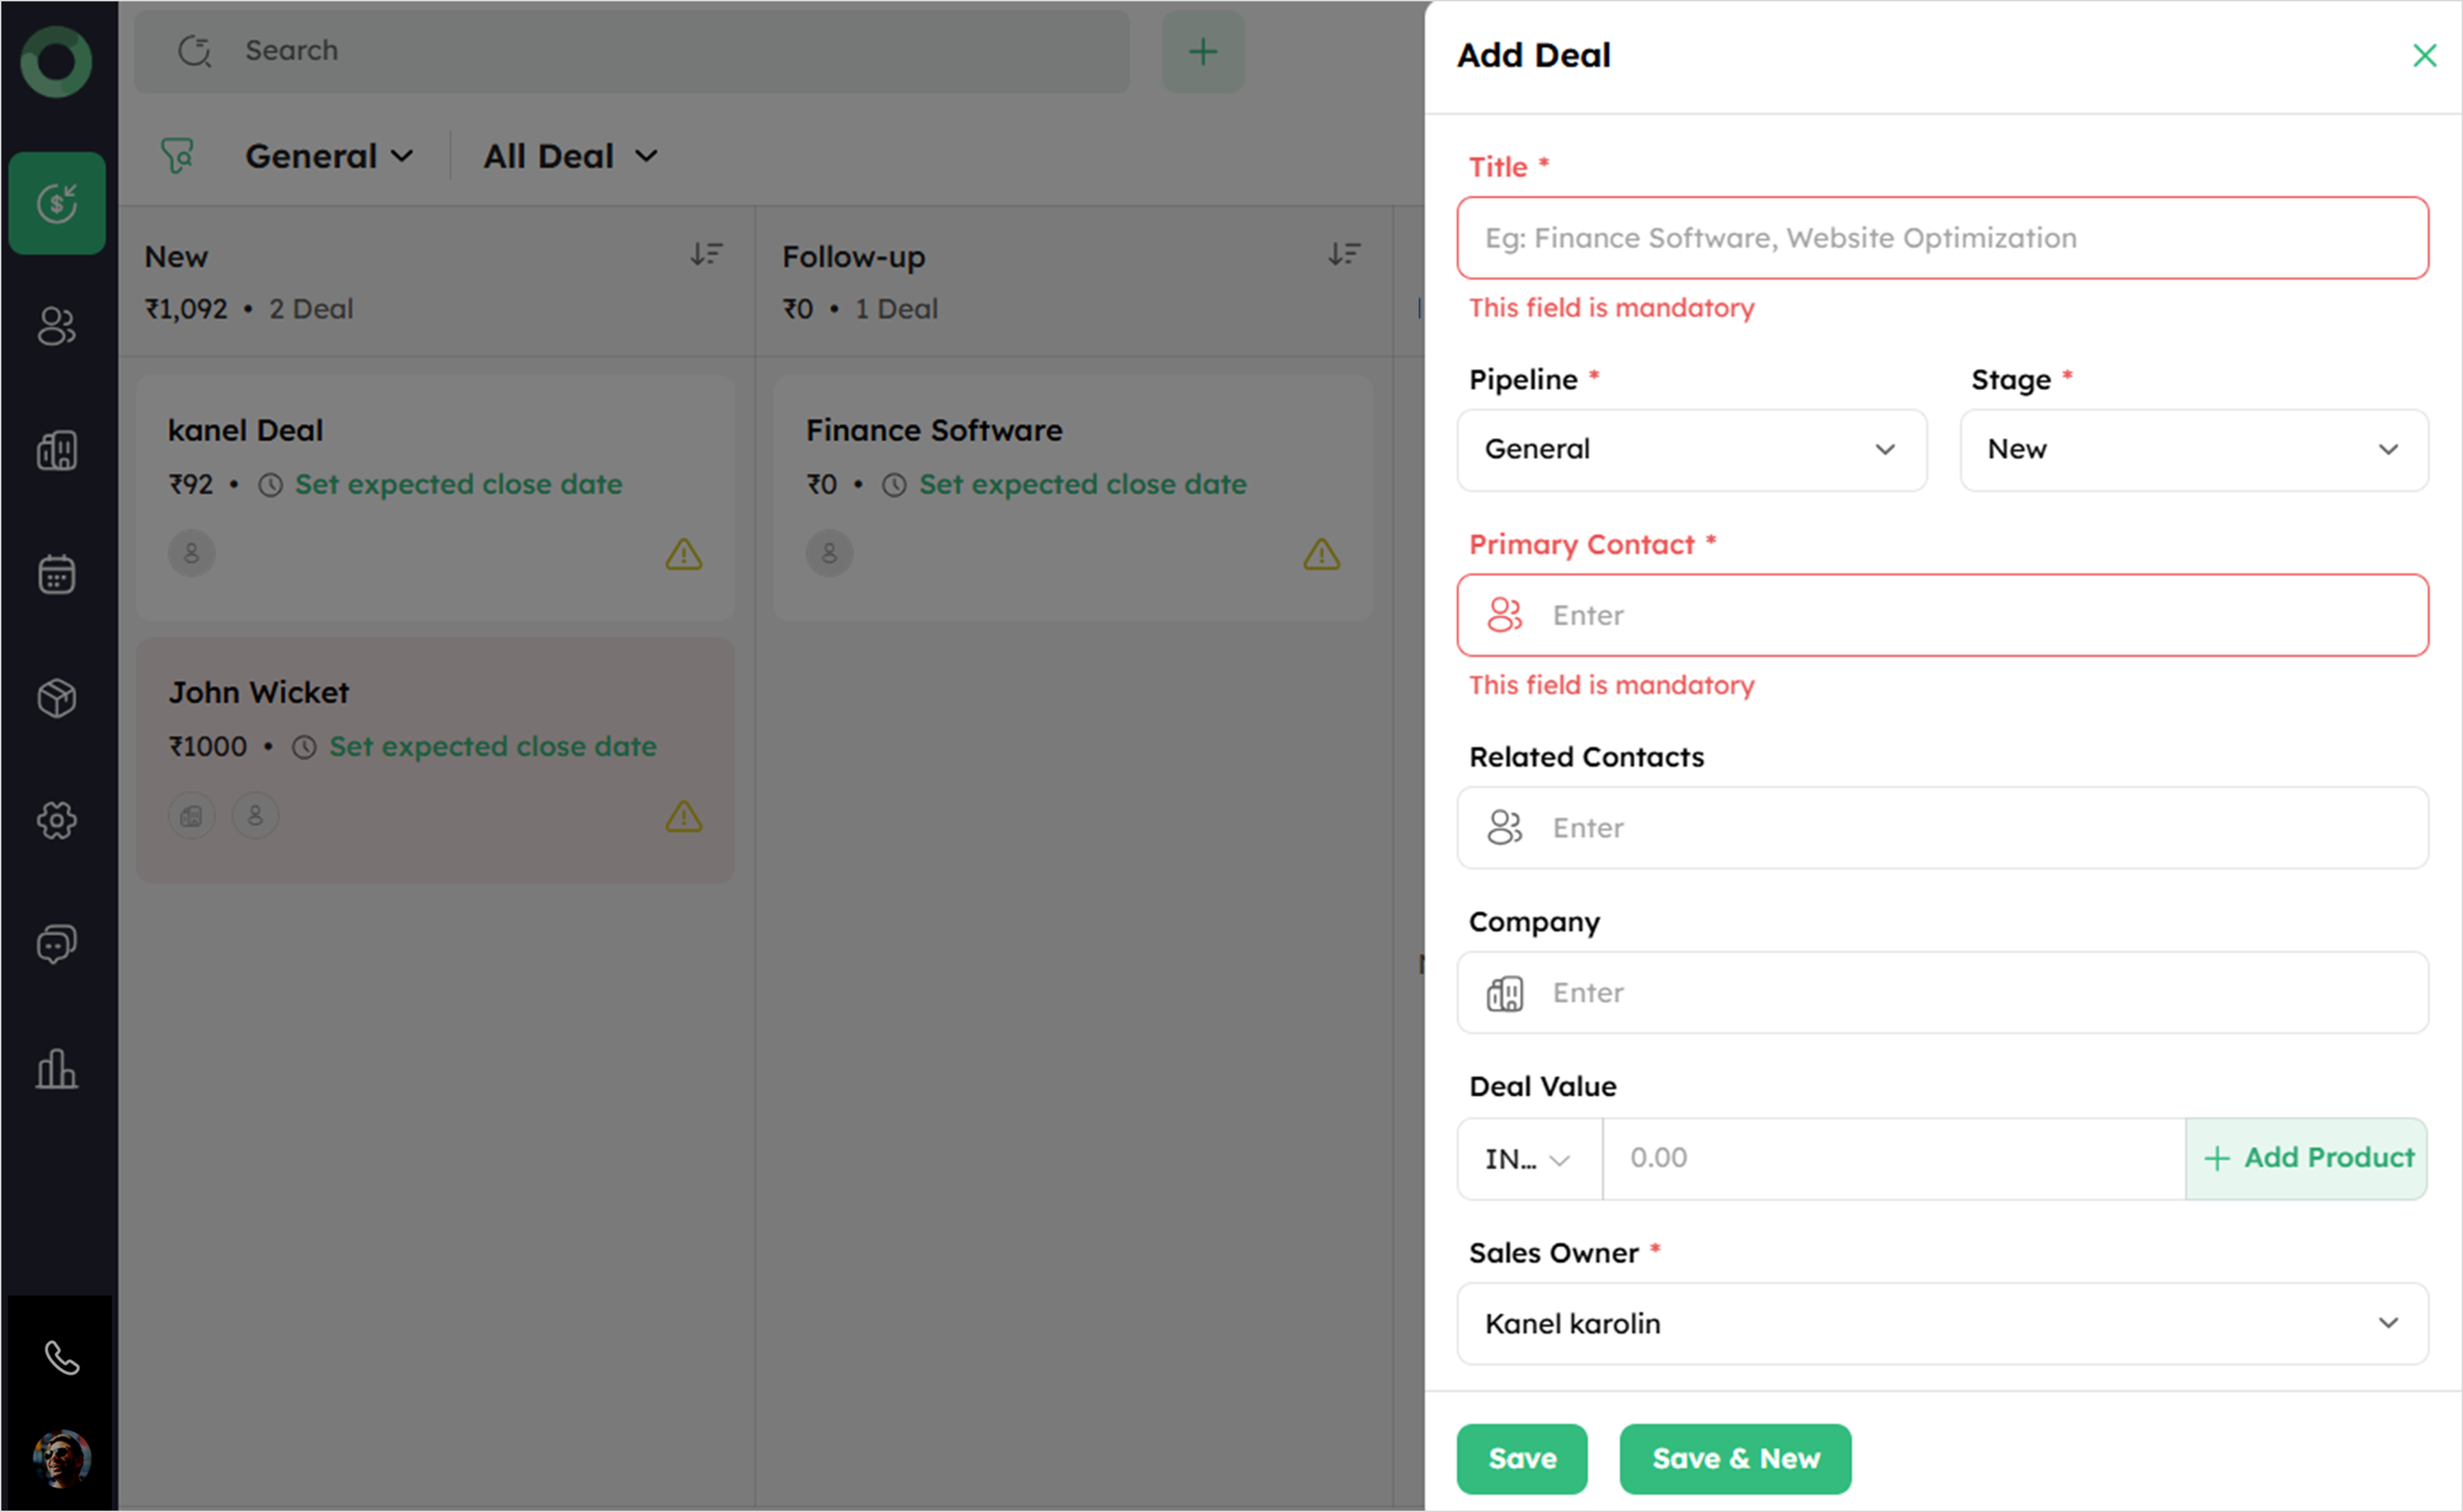This screenshot has height=1512, width=2463.
Task: Open Companies building icon in sidebar
Action: point(56,450)
